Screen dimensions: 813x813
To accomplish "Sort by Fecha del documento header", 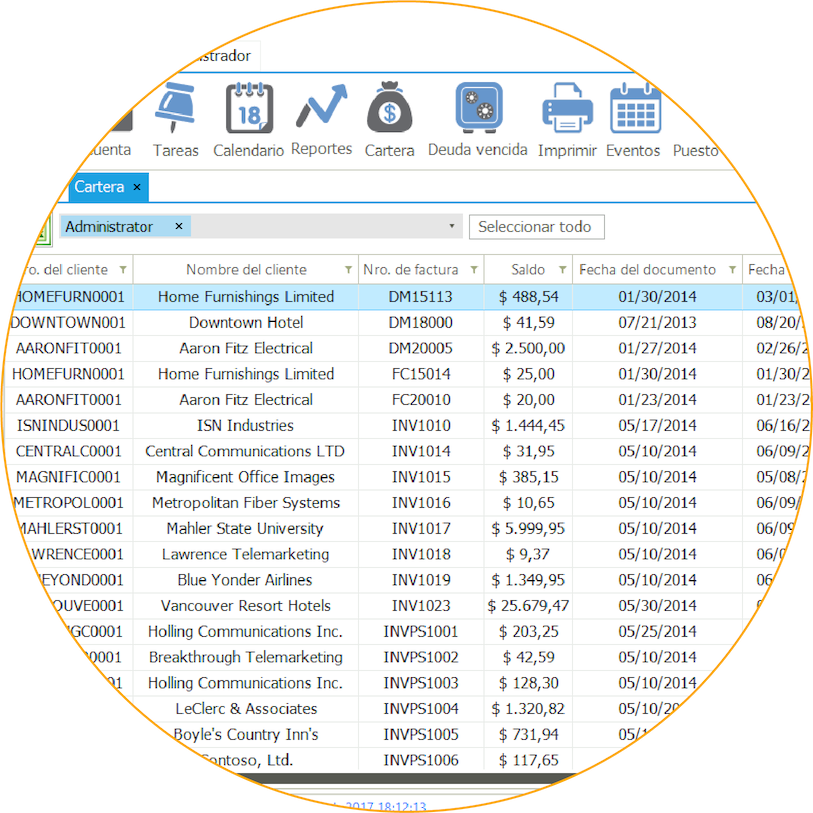I will pyautogui.click(x=647, y=270).
